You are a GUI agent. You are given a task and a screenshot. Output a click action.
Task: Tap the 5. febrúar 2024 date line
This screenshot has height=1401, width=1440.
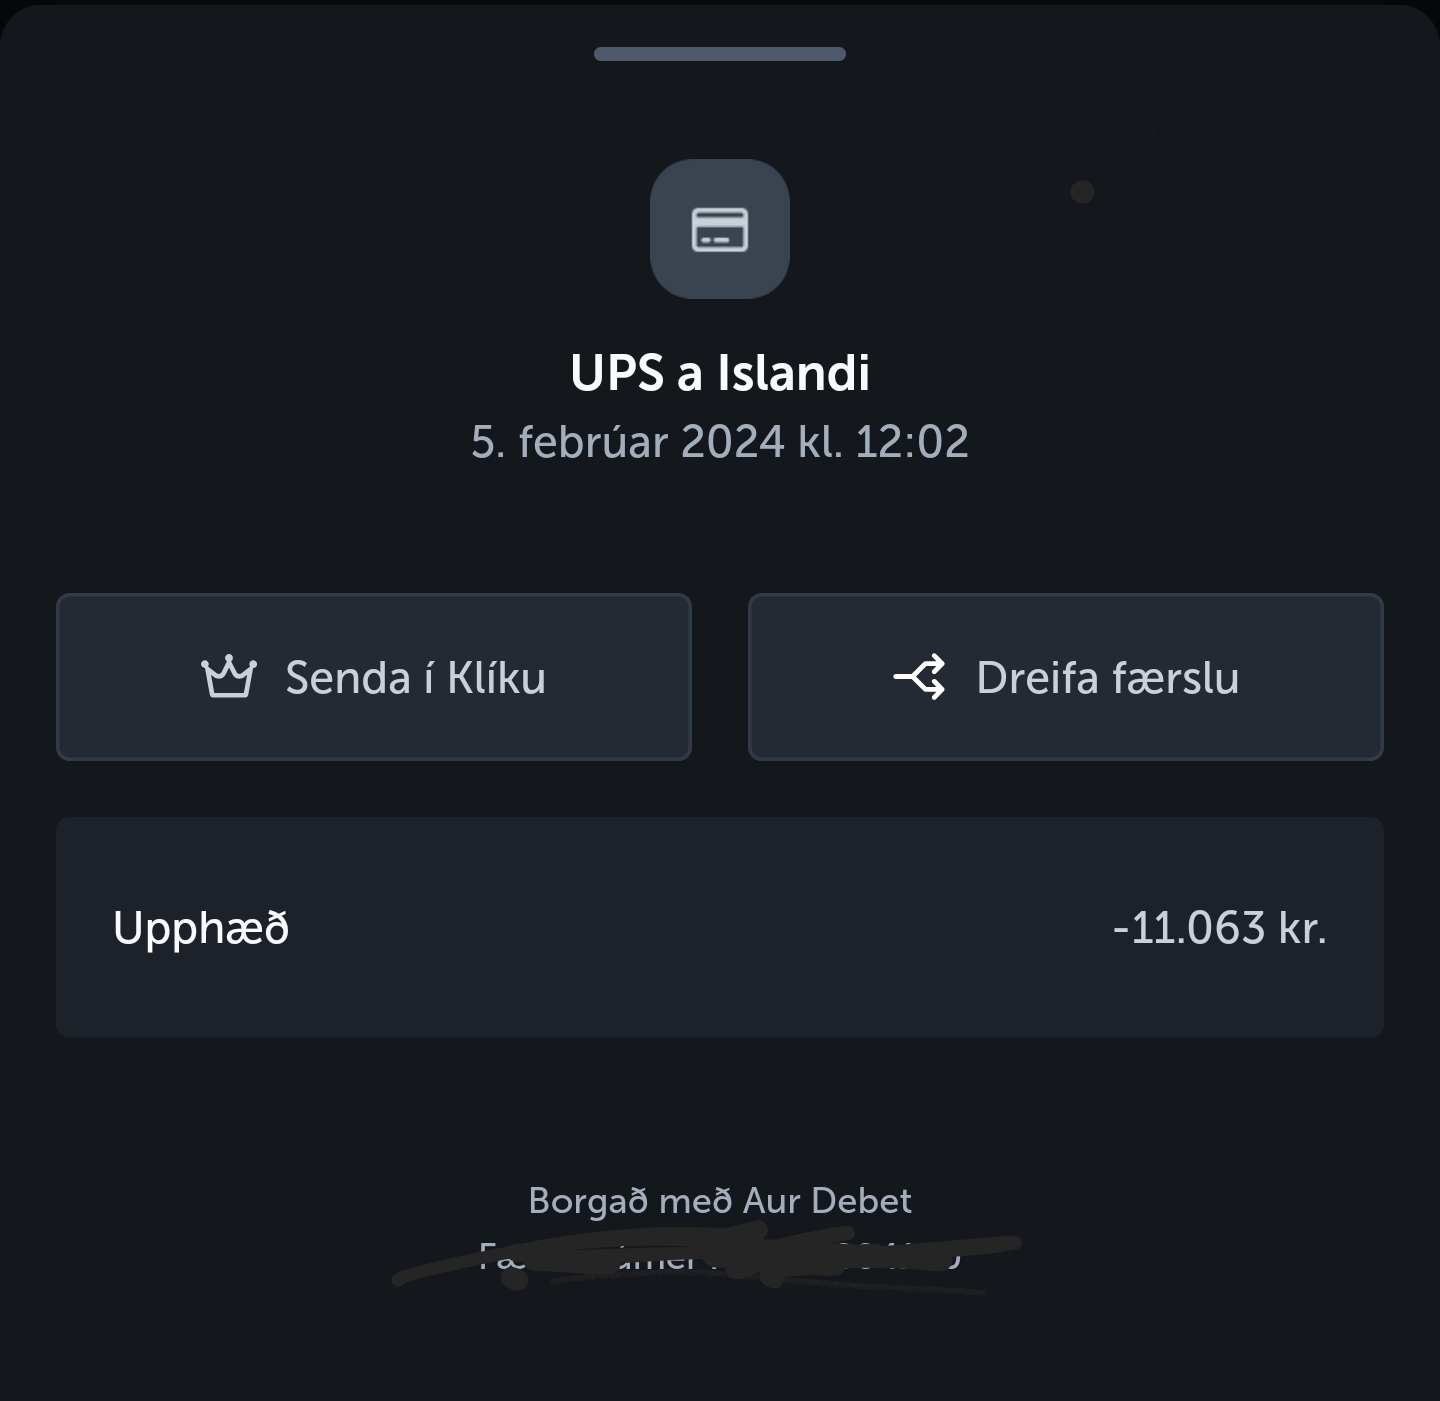tap(720, 441)
